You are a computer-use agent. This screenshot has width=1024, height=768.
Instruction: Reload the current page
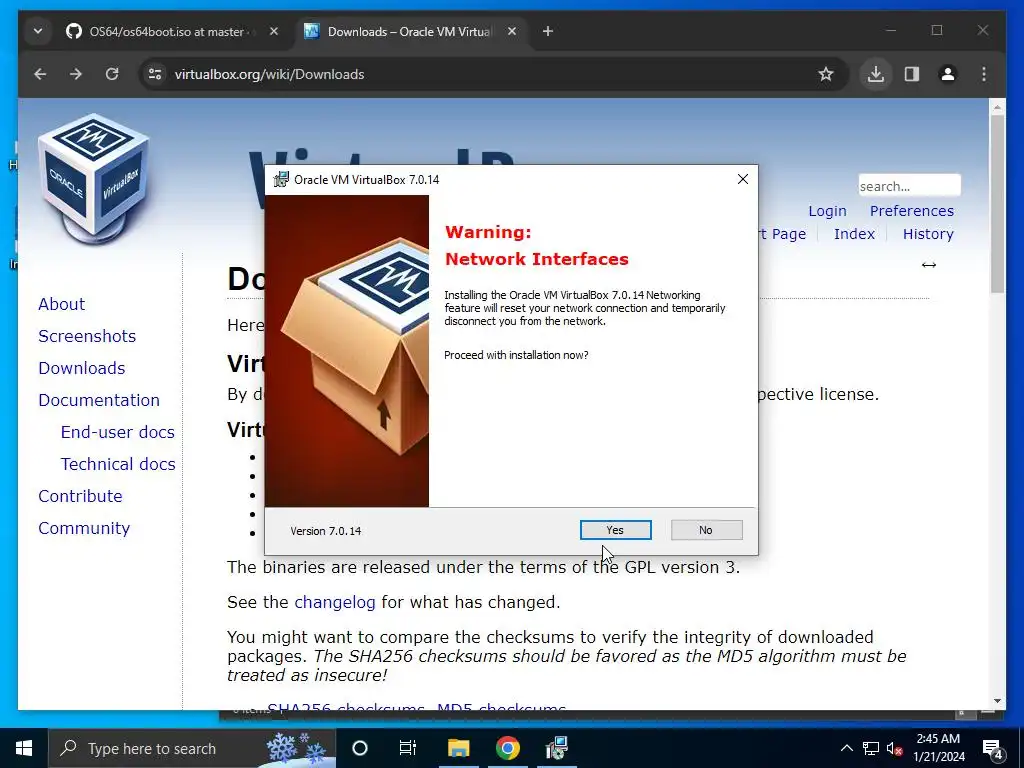[112, 74]
